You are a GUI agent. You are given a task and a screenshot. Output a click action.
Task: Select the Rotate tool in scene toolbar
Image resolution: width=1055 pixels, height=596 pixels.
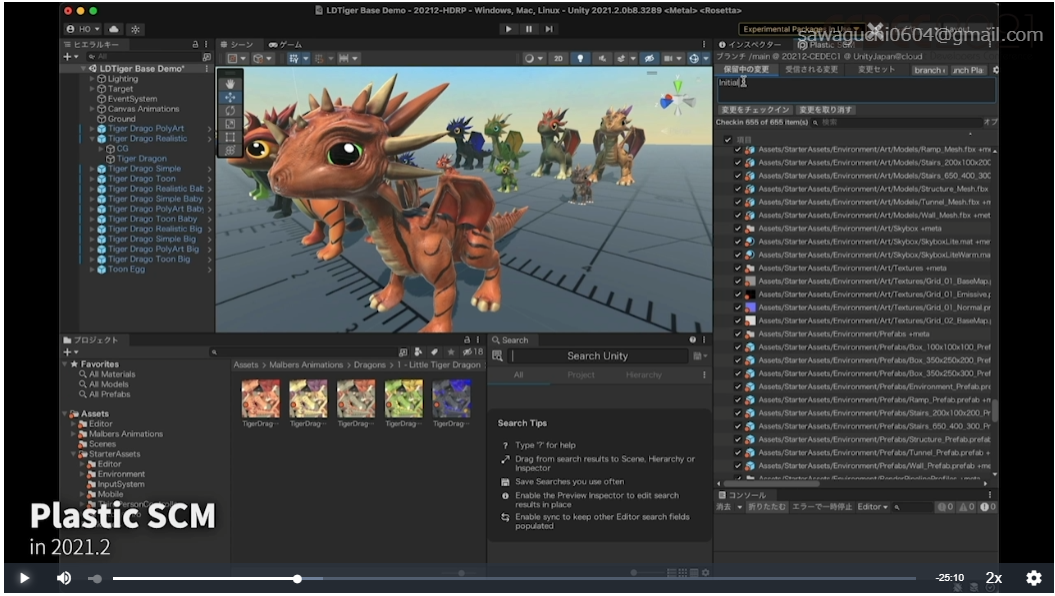(231, 111)
